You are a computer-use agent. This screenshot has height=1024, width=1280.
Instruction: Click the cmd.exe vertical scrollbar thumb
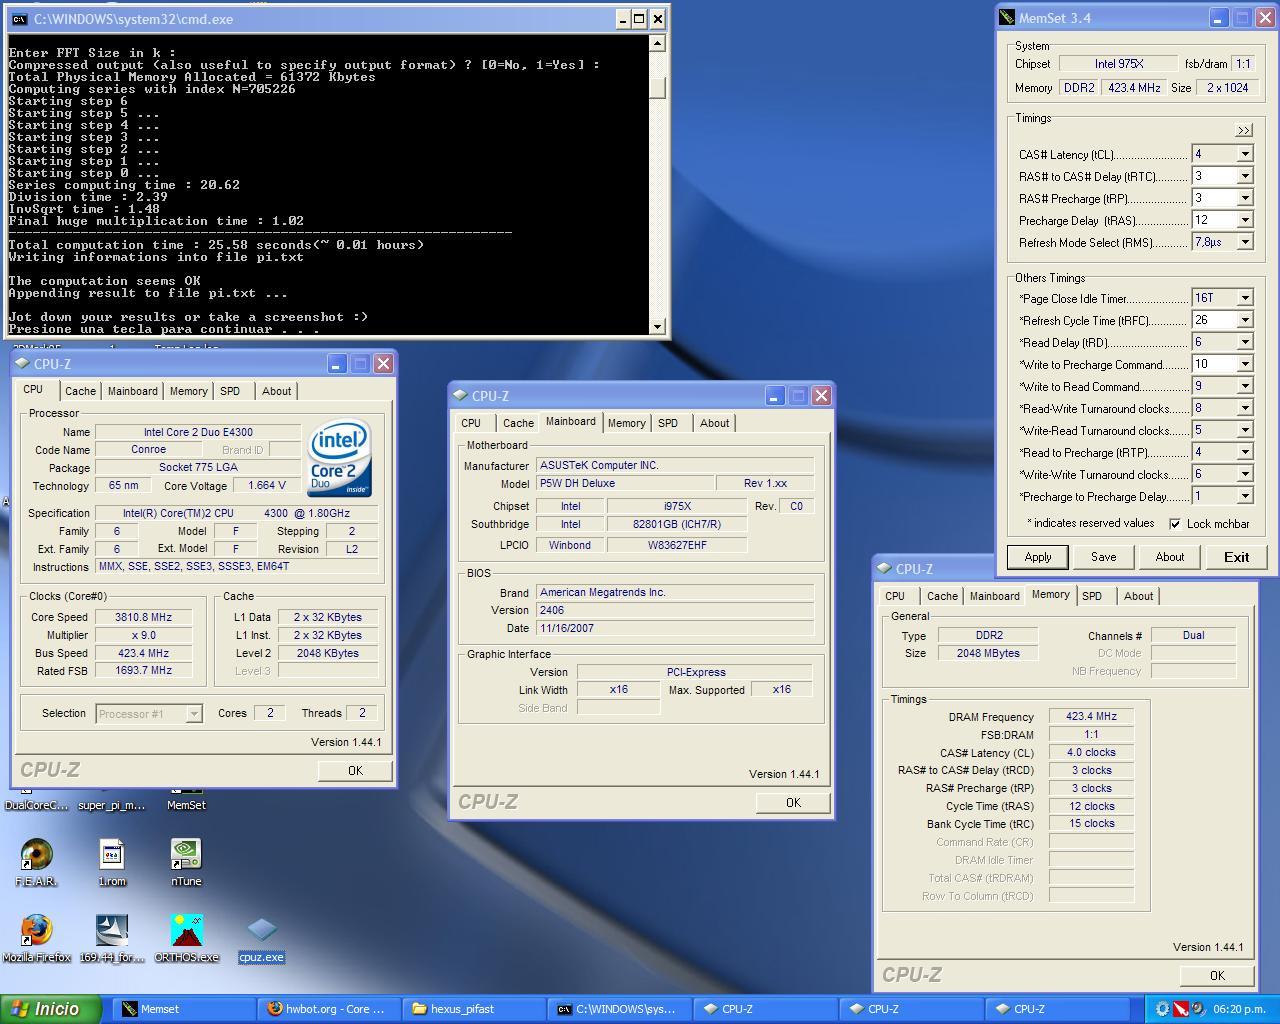point(657,88)
